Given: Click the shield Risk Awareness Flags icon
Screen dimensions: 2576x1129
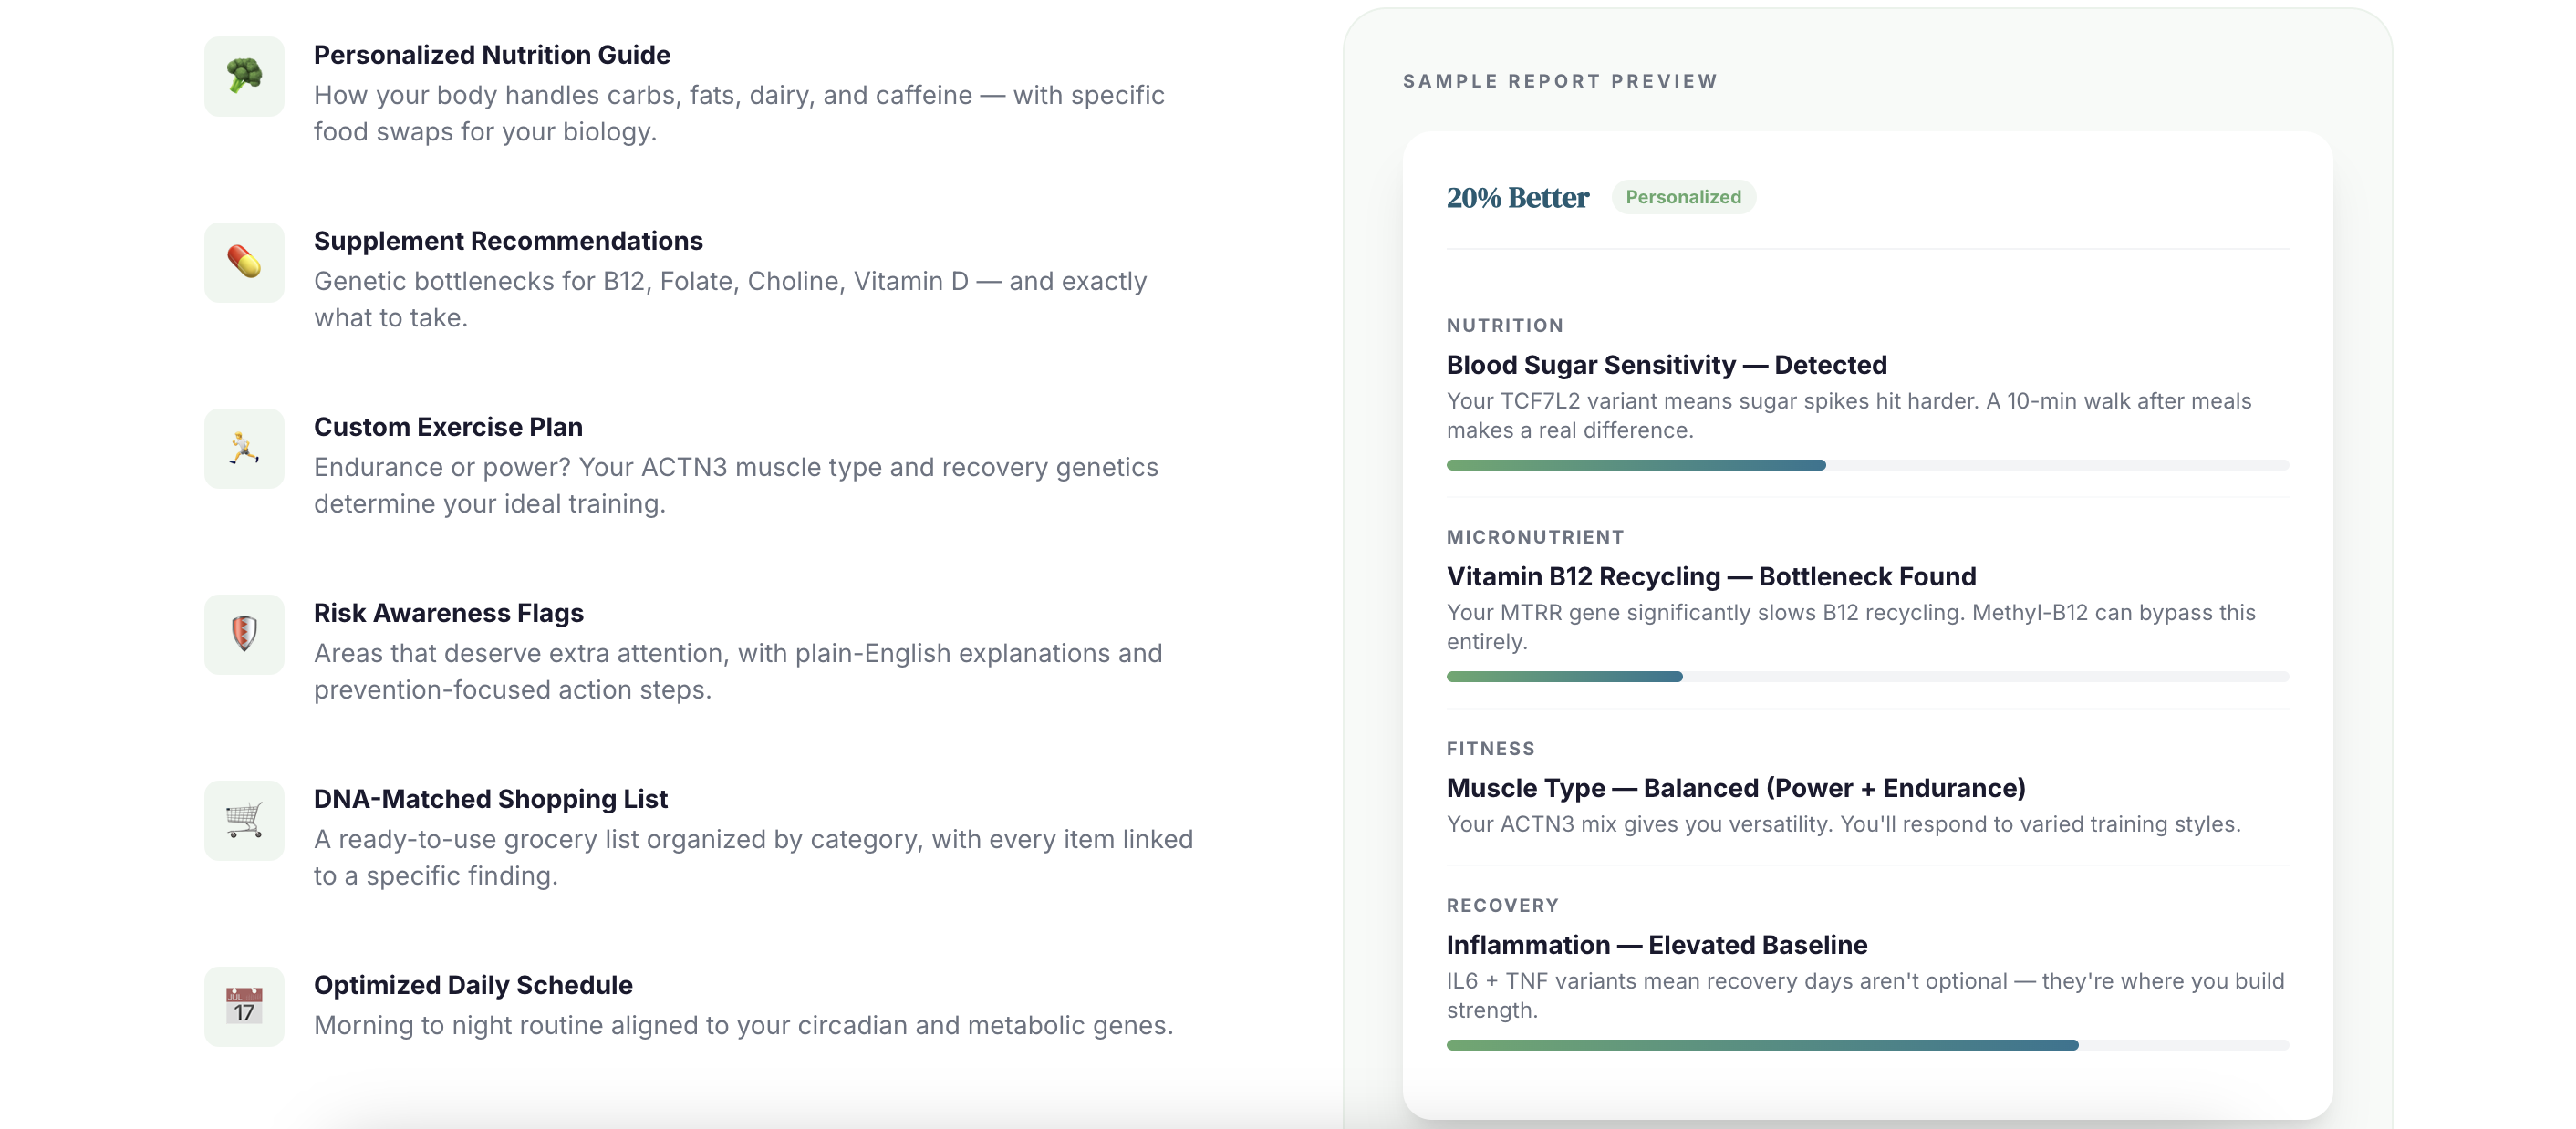Looking at the screenshot, I should [244, 634].
